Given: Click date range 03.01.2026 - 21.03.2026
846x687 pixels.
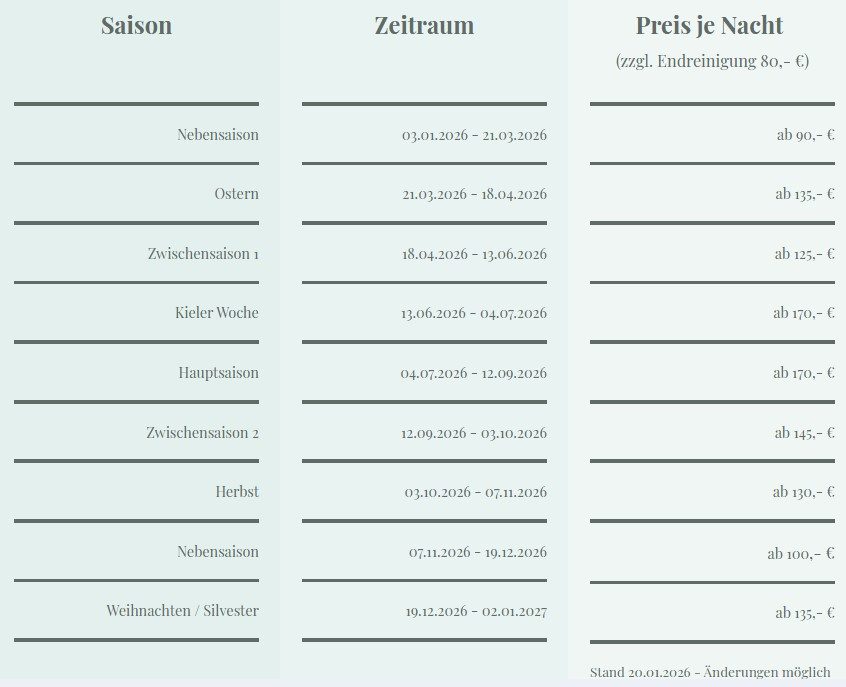Looking at the screenshot, I should click(474, 135).
